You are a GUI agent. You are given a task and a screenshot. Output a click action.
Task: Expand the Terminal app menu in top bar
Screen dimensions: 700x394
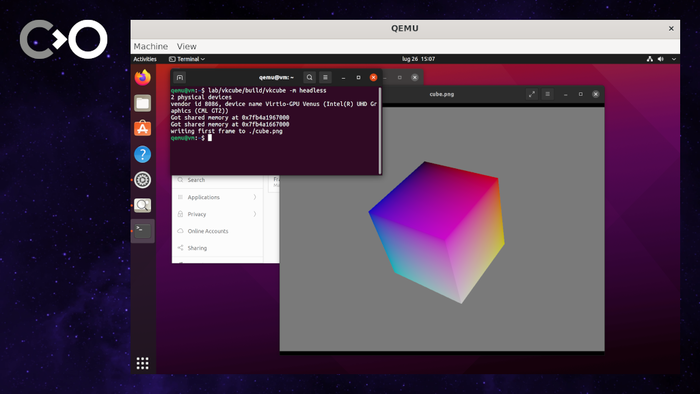[x=187, y=59]
